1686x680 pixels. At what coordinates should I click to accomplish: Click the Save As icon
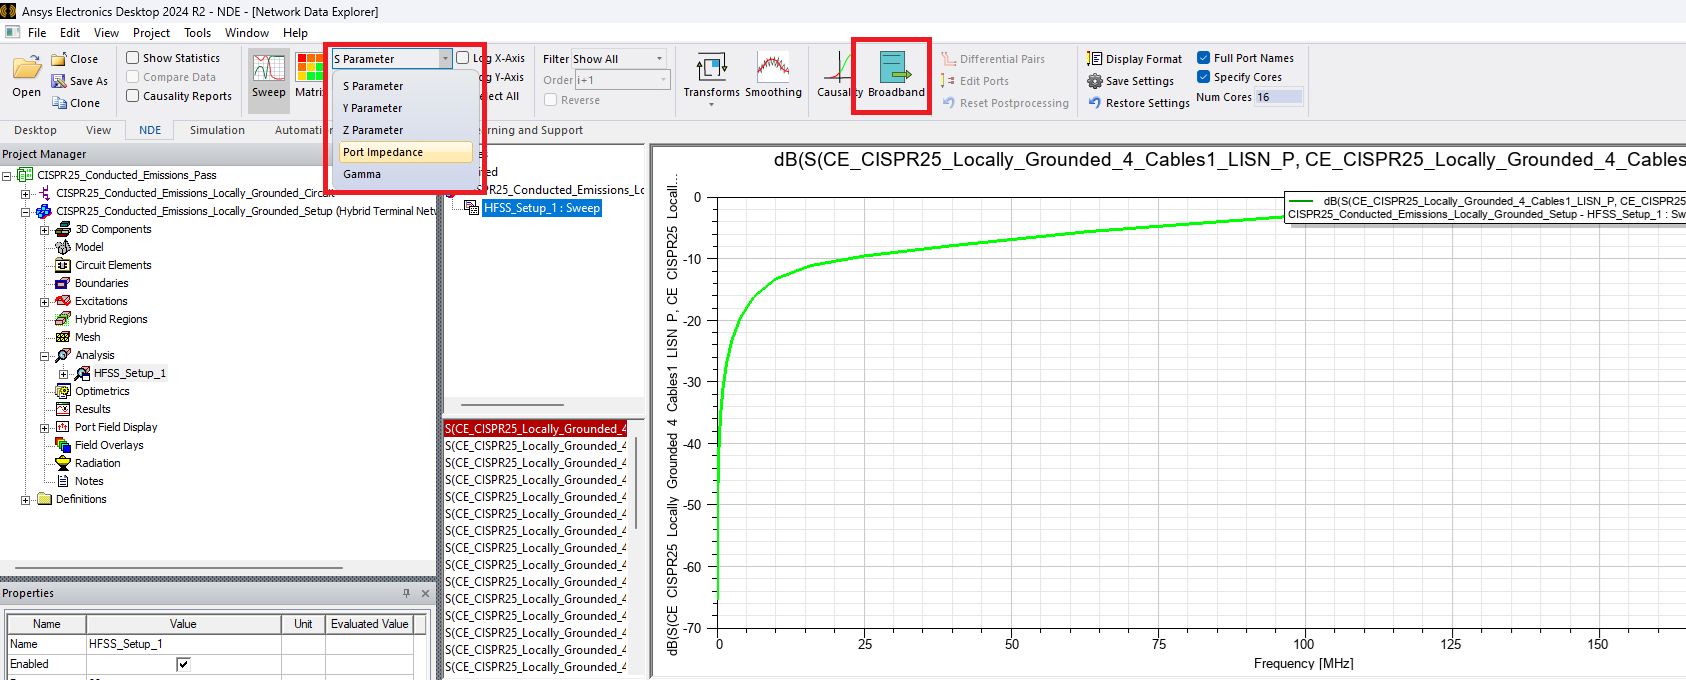[59, 81]
